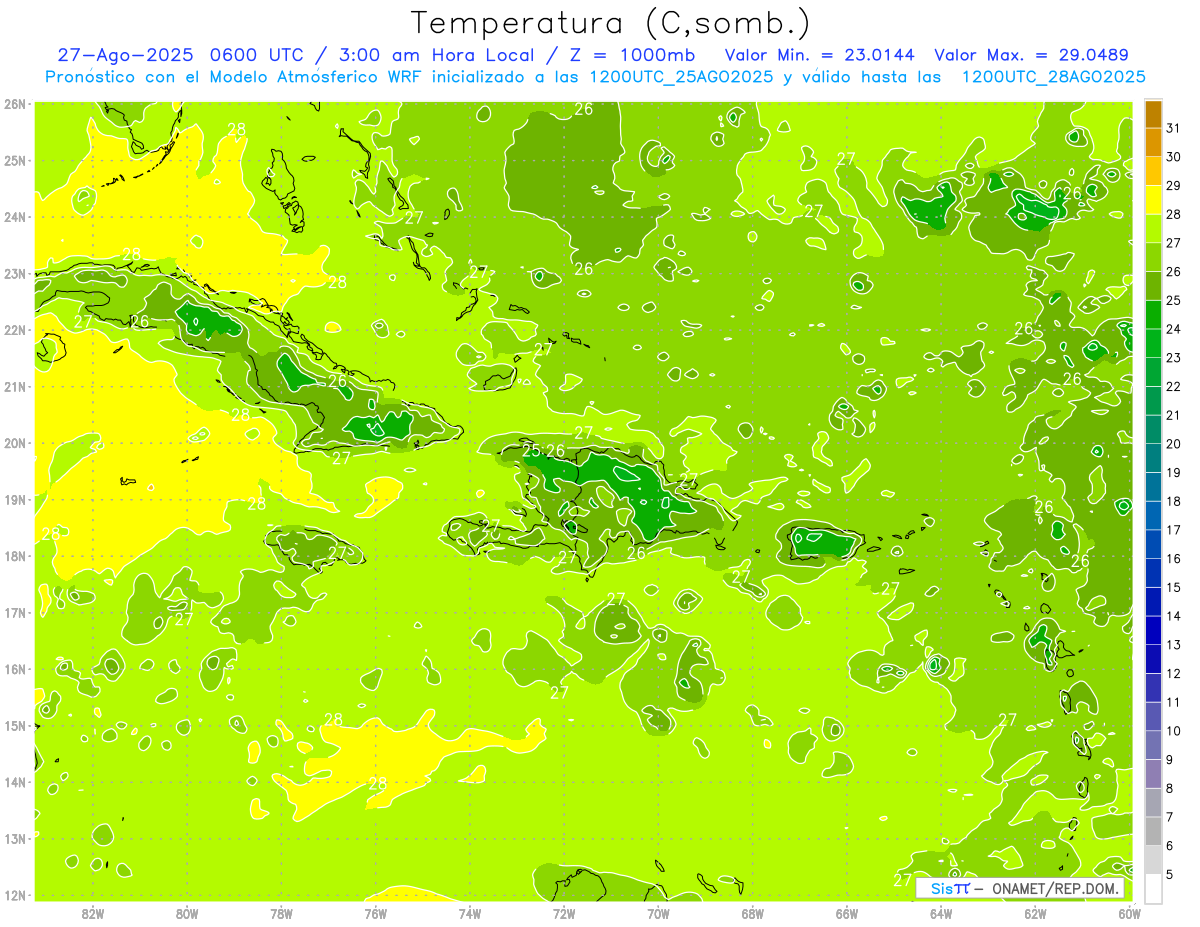Image resolution: width=1200 pixels, height=927 pixels.
Task: Click the 74W longitude axis label
Action: (x=470, y=913)
